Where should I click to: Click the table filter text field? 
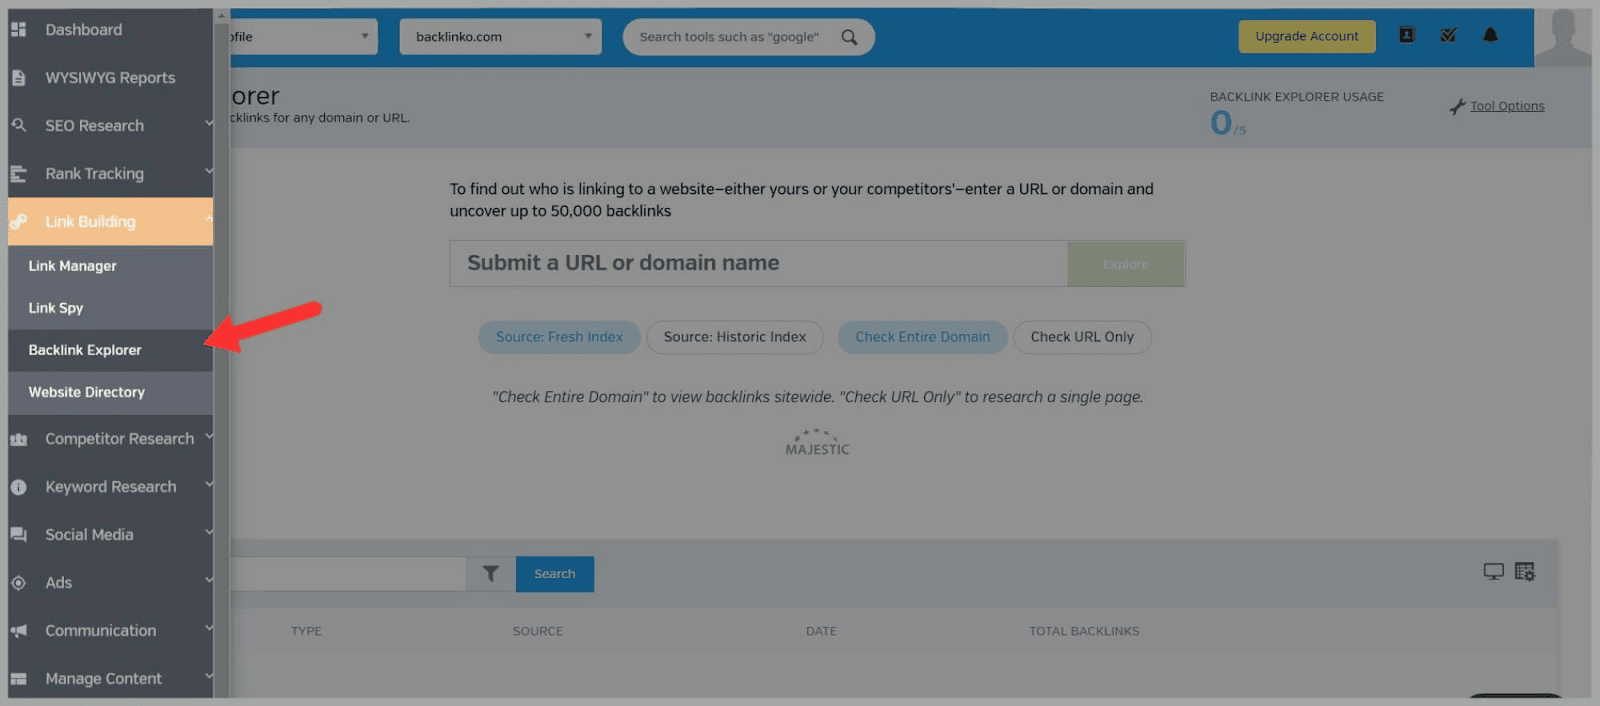(348, 574)
